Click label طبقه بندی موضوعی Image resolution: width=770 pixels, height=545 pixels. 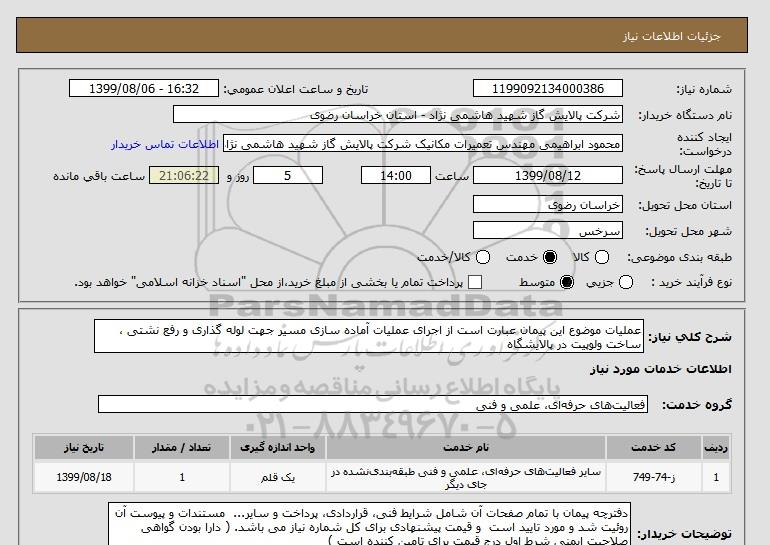[x=679, y=257]
